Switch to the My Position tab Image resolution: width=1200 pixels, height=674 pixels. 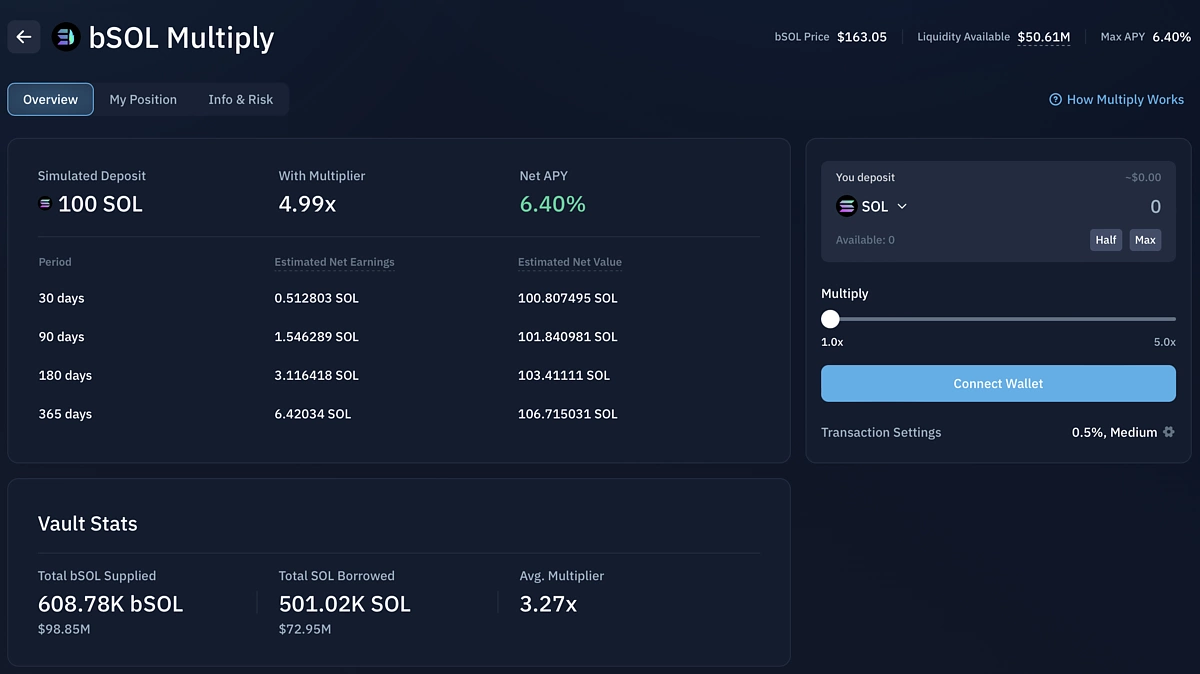pos(143,99)
